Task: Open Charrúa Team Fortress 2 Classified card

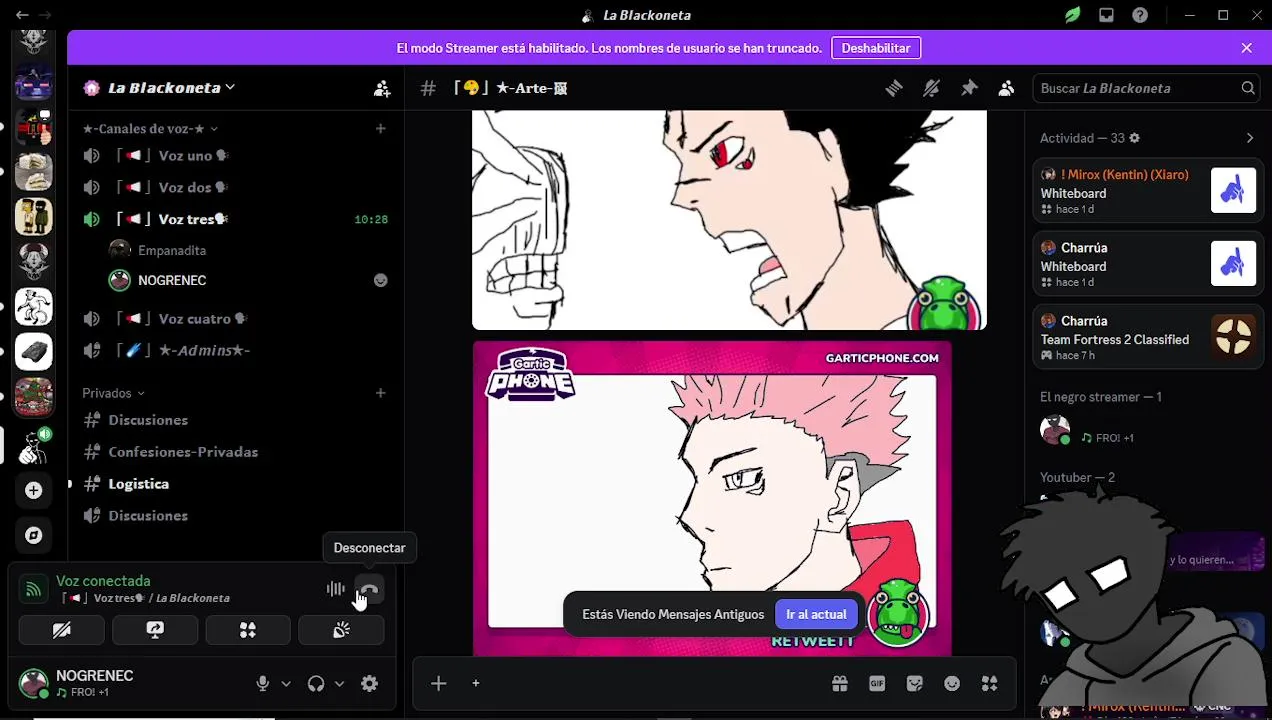Action: click(x=1147, y=337)
